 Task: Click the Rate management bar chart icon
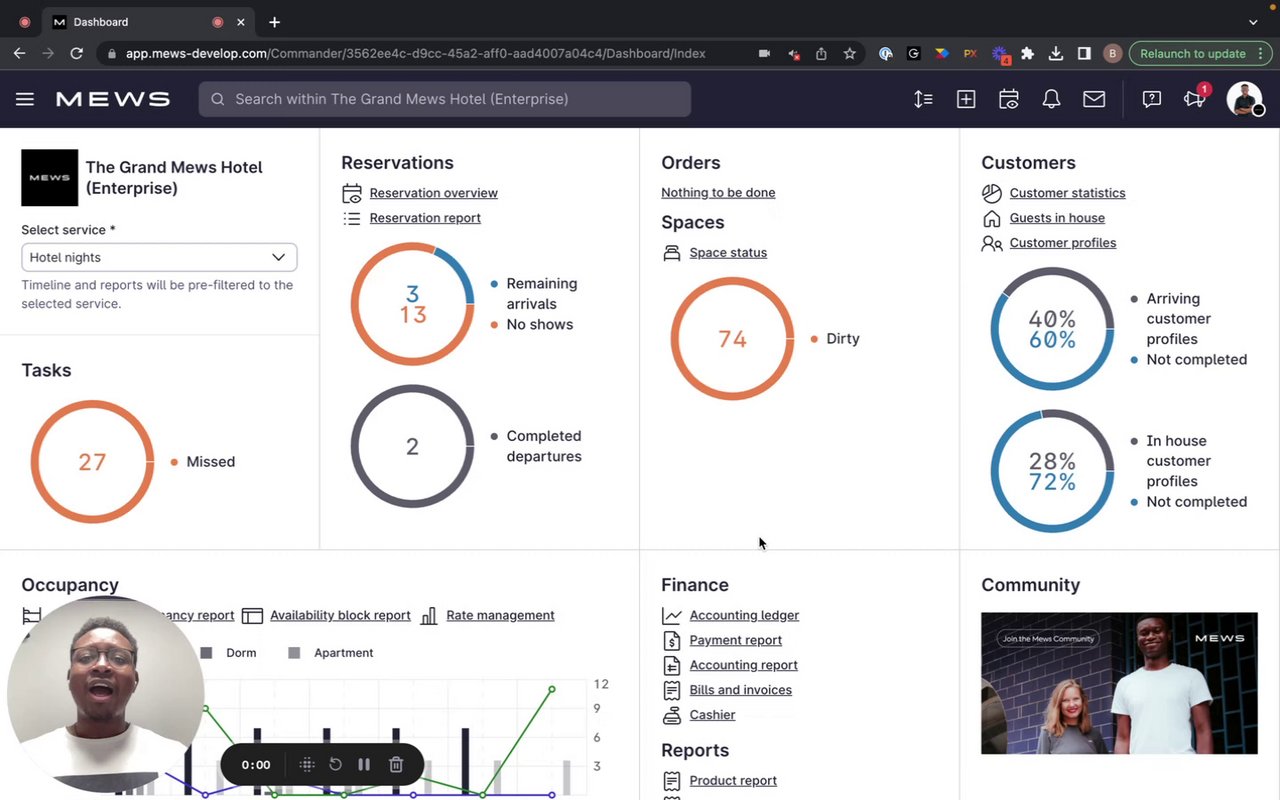429,615
